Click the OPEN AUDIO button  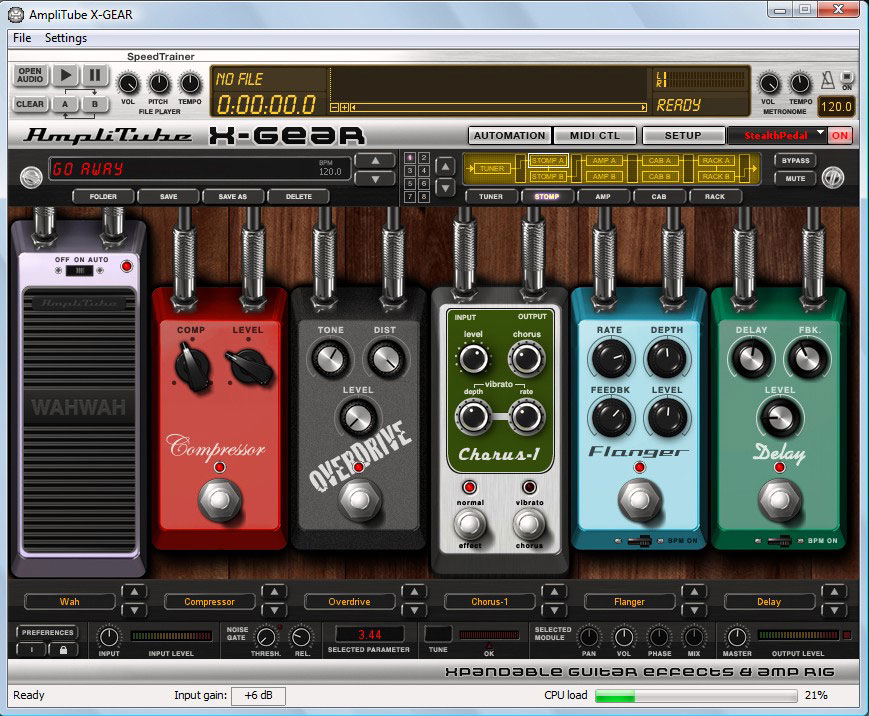coord(30,75)
